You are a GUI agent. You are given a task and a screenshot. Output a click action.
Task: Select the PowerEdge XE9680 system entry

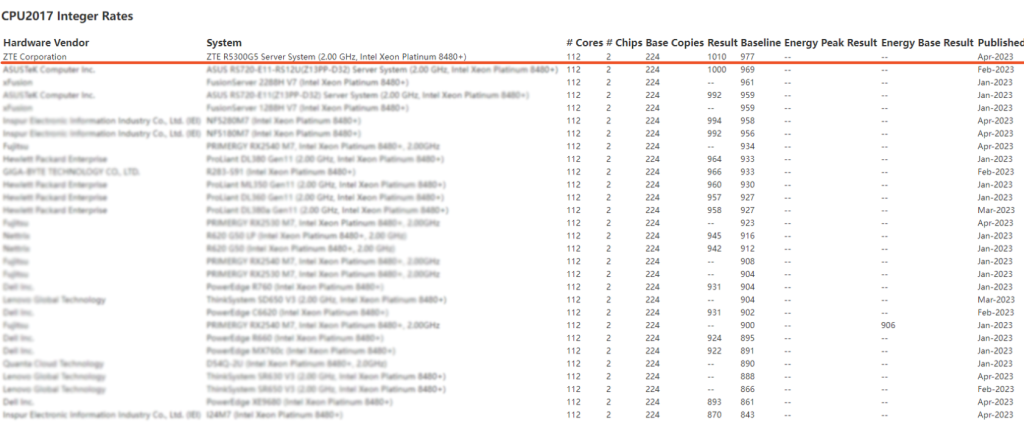(x=300, y=402)
